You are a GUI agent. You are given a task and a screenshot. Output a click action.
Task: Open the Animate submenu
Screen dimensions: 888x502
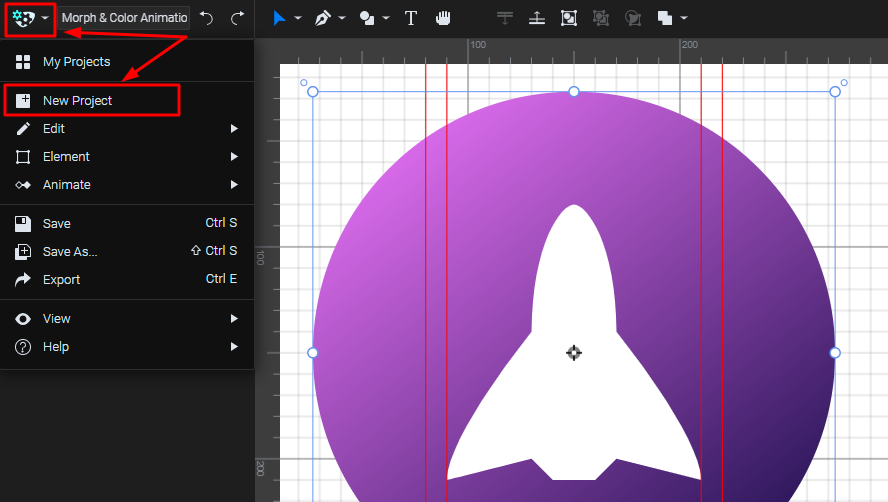click(127, 185)
